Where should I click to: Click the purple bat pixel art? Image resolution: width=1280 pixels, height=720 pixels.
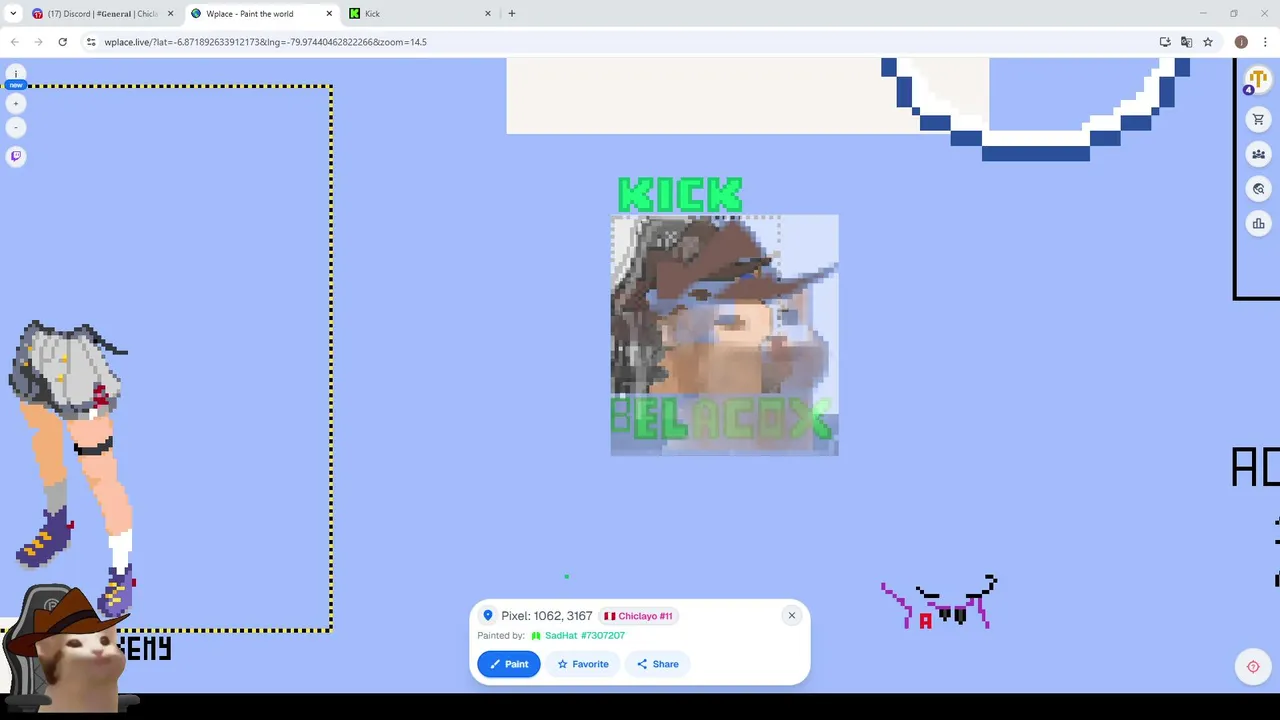click(x=938, y=603)
